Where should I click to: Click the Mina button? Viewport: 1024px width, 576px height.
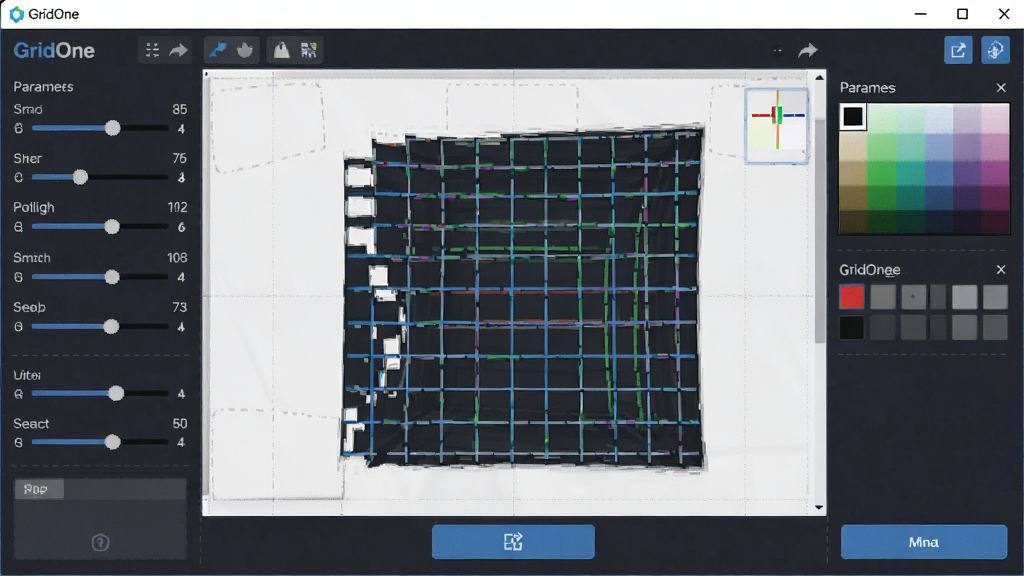(923, 542)
